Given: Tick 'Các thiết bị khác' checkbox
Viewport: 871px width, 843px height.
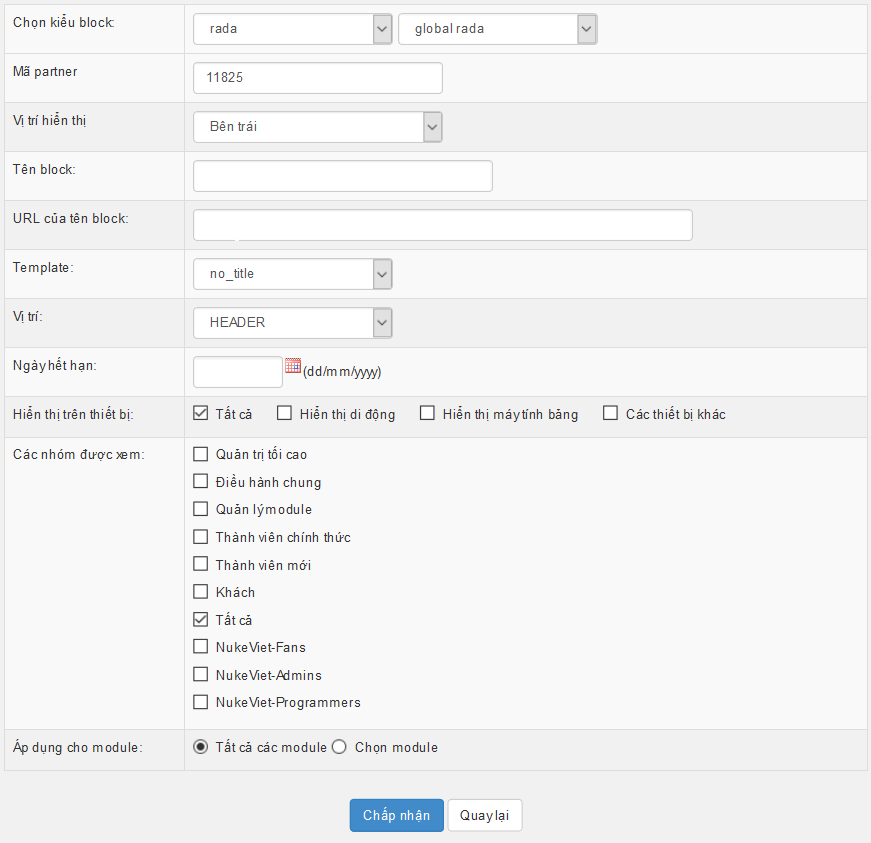Looking at the screenshot, I should pyautogui.click(x=610, y=413).
